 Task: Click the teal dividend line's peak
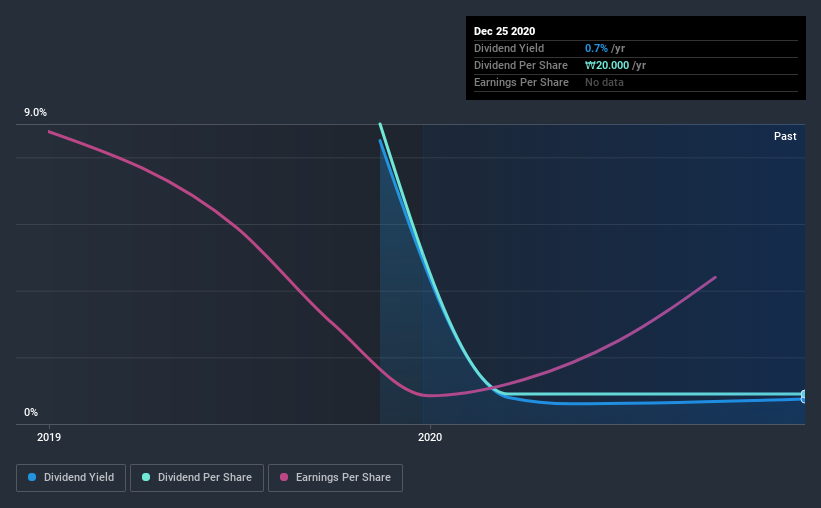pyautogui.click(x=380, y=125)
